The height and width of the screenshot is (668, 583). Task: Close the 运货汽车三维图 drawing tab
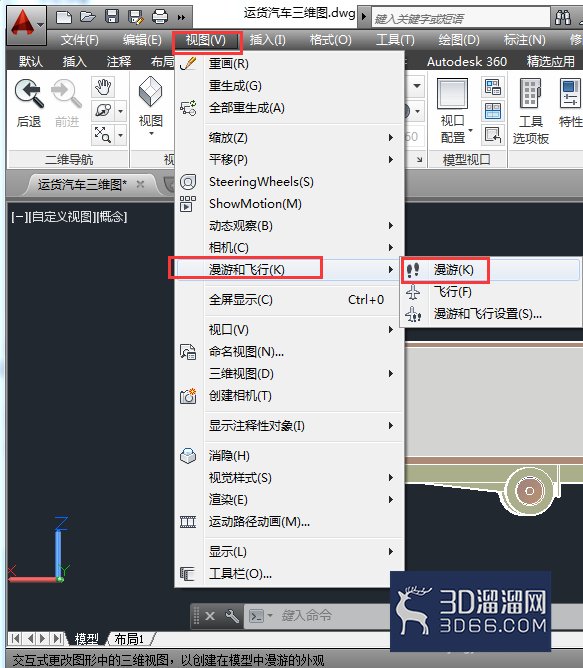click(140, 184)
